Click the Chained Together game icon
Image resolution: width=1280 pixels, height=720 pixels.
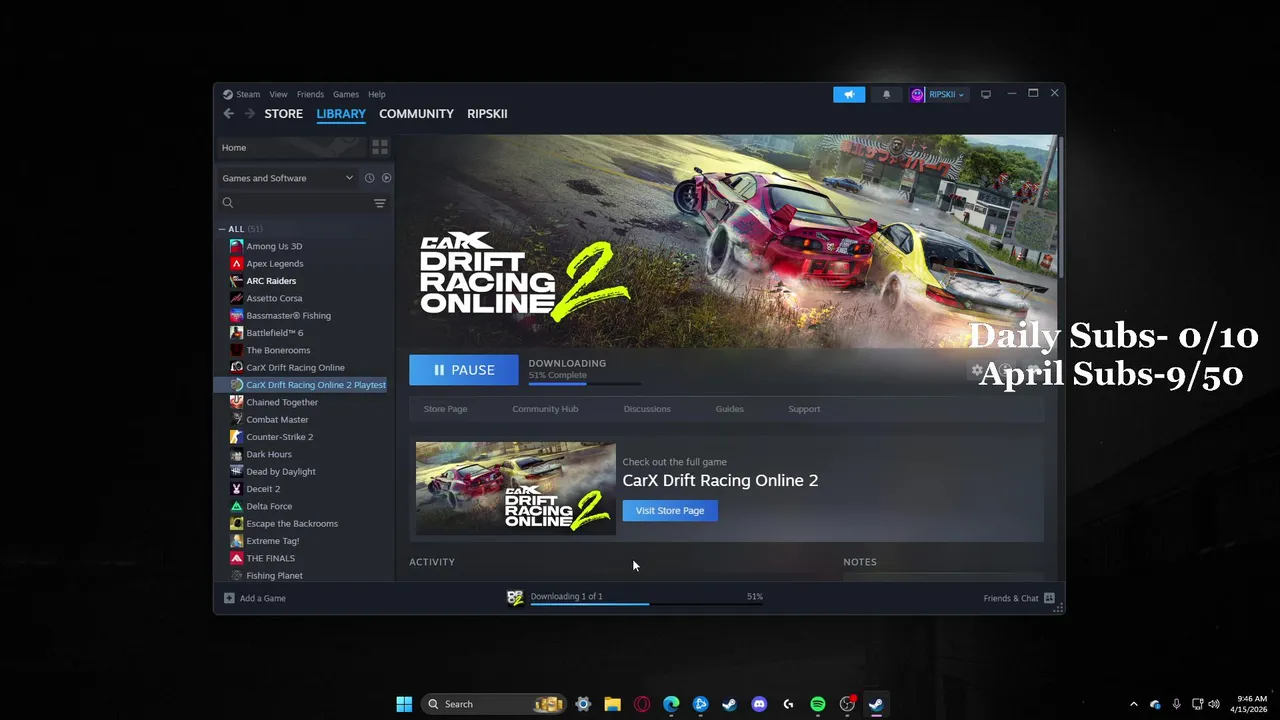236,402
